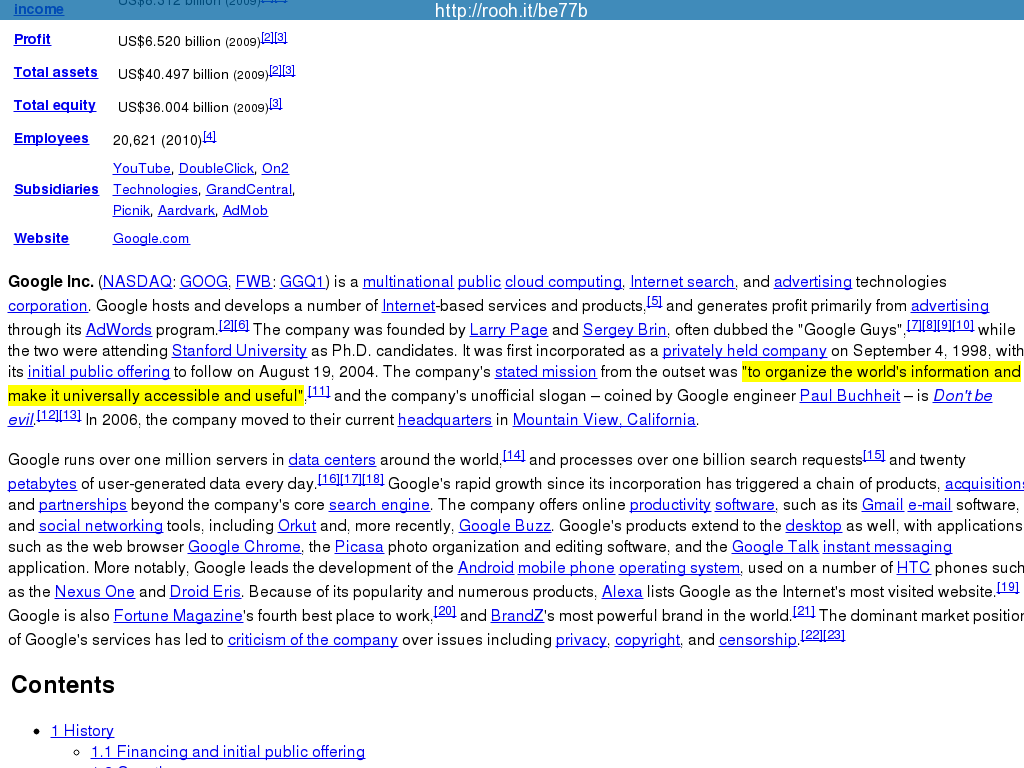The height and width of the screenshot is (768, 1024).
Task: Click the Employees infobox label
Action: point(51,139)
